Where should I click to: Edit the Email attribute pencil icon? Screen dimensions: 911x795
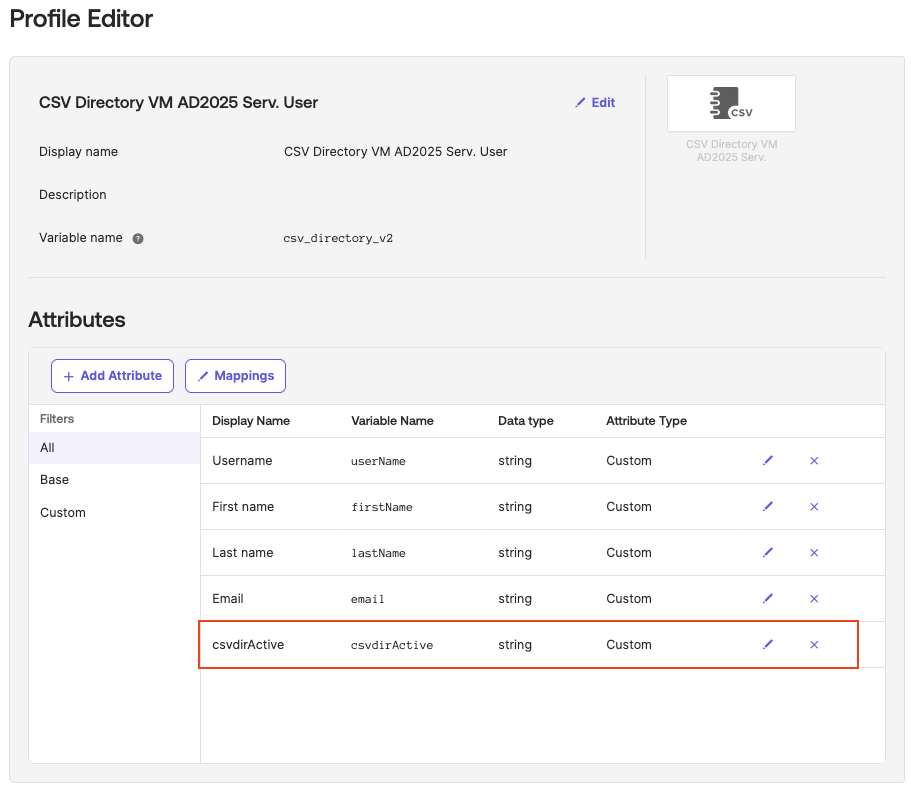pos(767,598)
